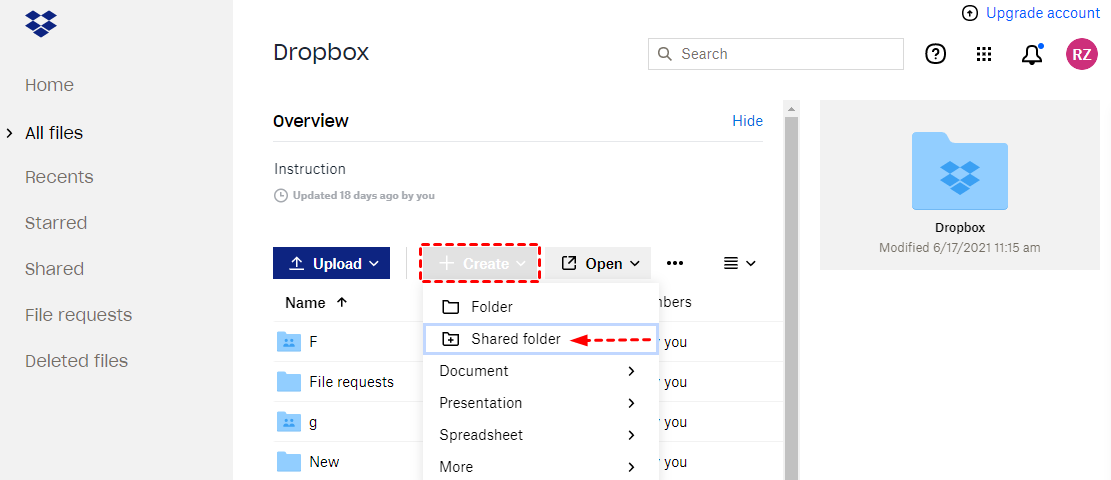Click the Search input field
The image size is (1111, 480).
[x=785, y=54]
